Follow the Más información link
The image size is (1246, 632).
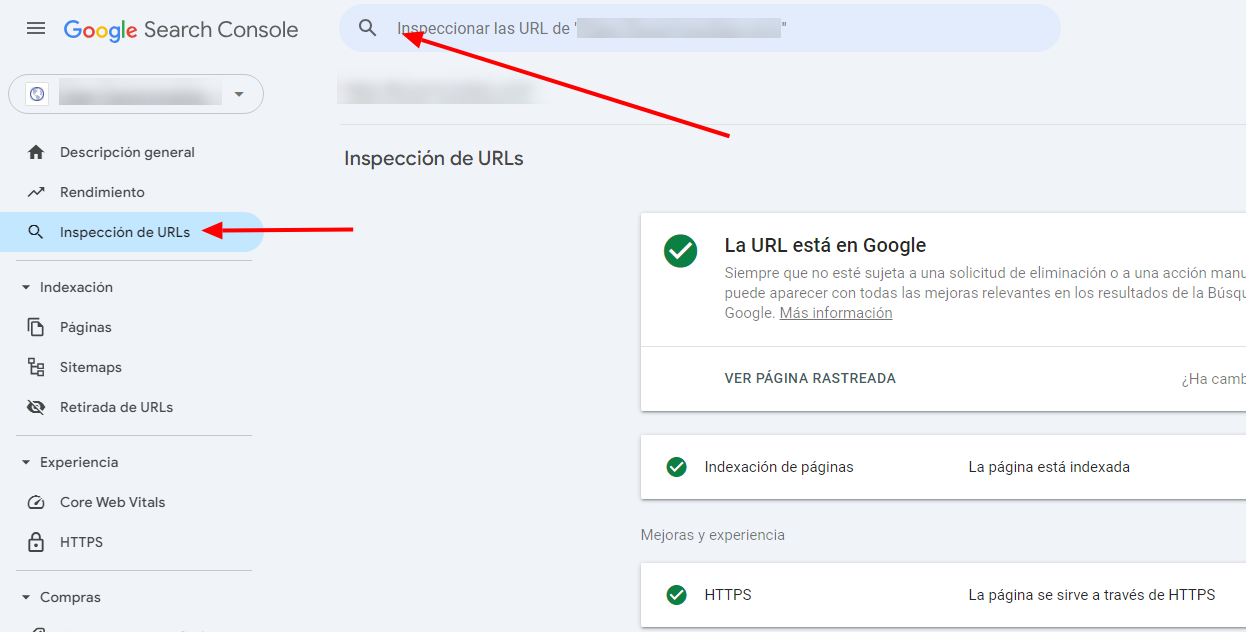pyautogui.click(x=836, y=313)
